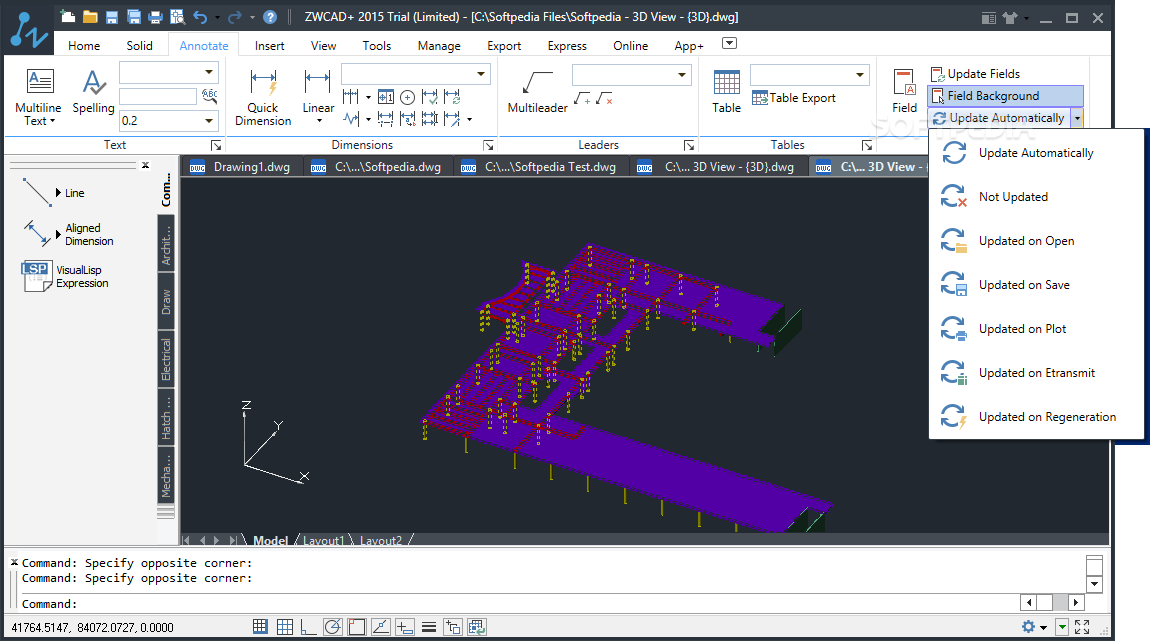Image resolution: width=1150 pixels, height=641 pixels.
Task: Expand the Leaders panel dialog launcher
Action: (689, 145)
